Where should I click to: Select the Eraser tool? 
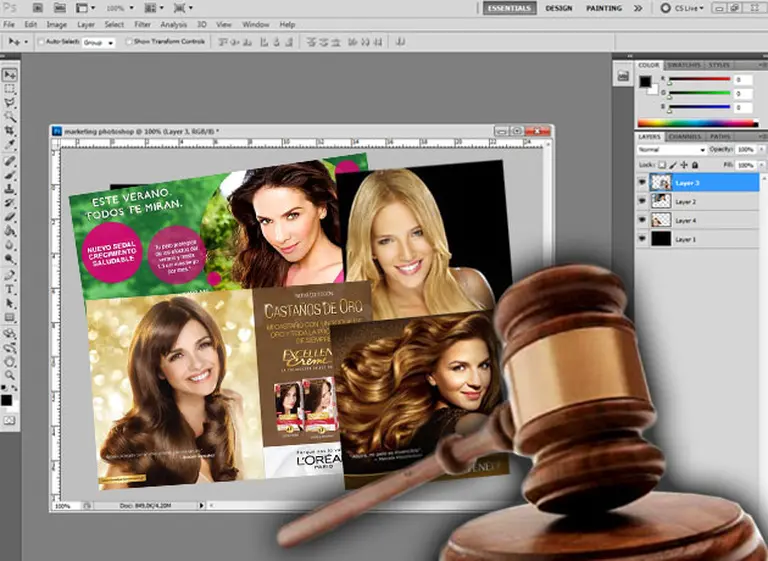[10, 217]
